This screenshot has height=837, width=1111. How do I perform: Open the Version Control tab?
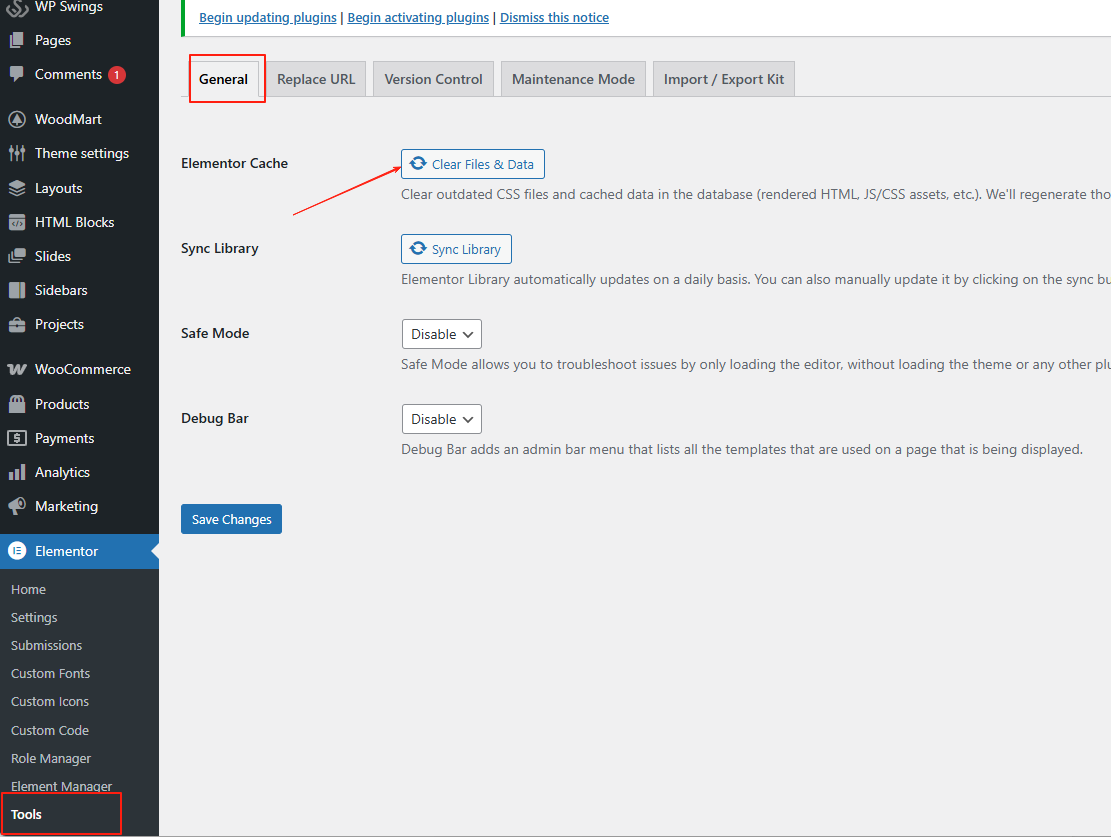(433, 79)
